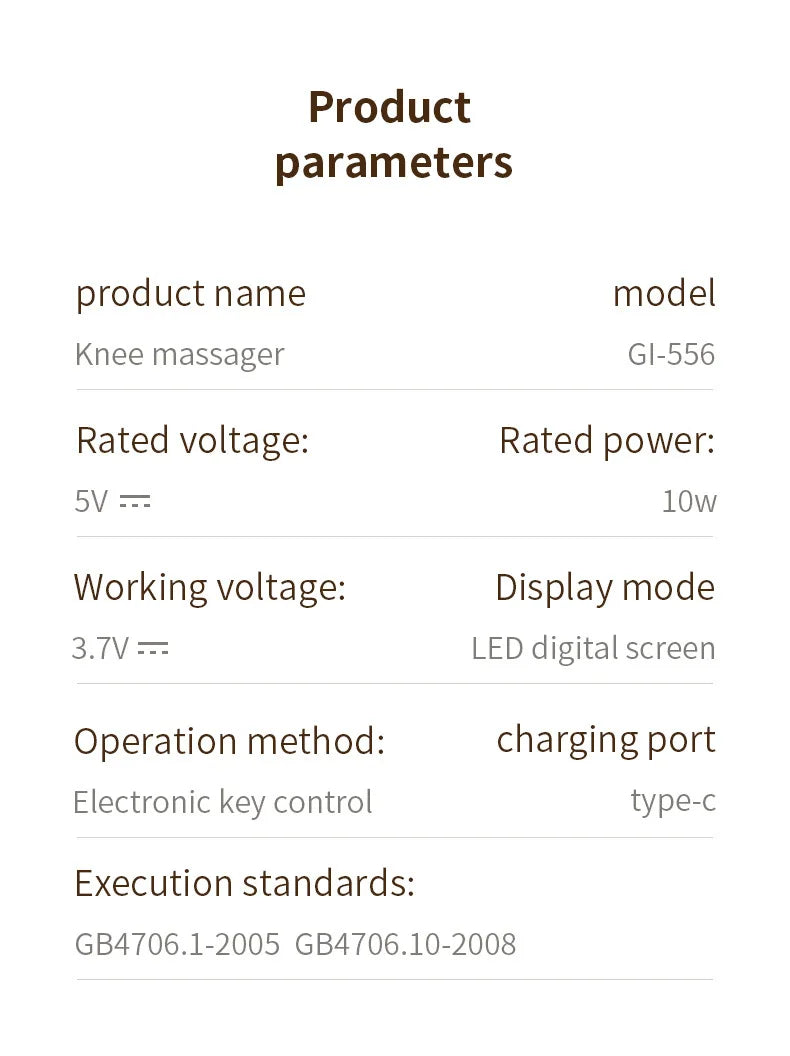Image resolution: width=790 pixels, height=1056 pixels.
Task: Select the Display mode label
Action: (605, 588)
